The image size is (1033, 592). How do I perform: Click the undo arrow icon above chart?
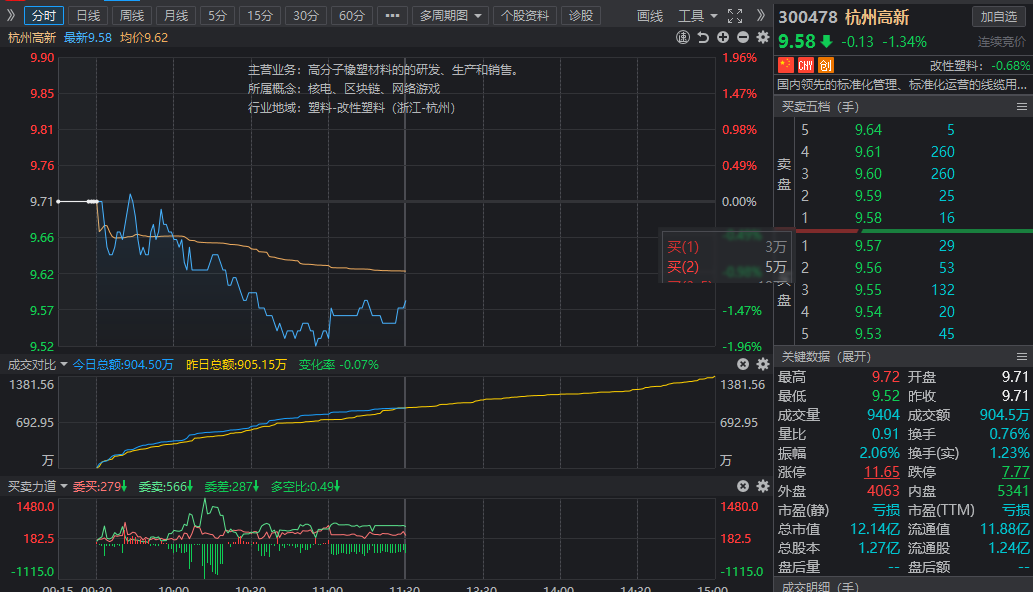703,37
